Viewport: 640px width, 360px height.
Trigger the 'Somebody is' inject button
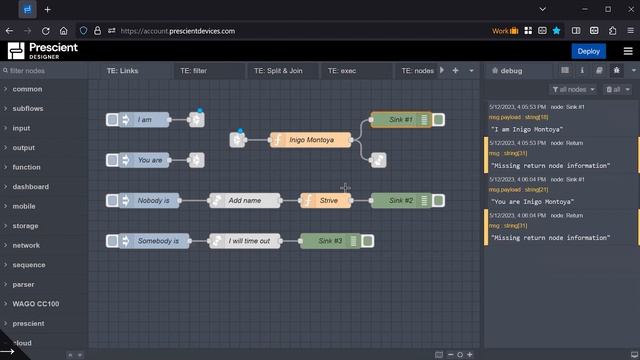[x=112, y=241]
